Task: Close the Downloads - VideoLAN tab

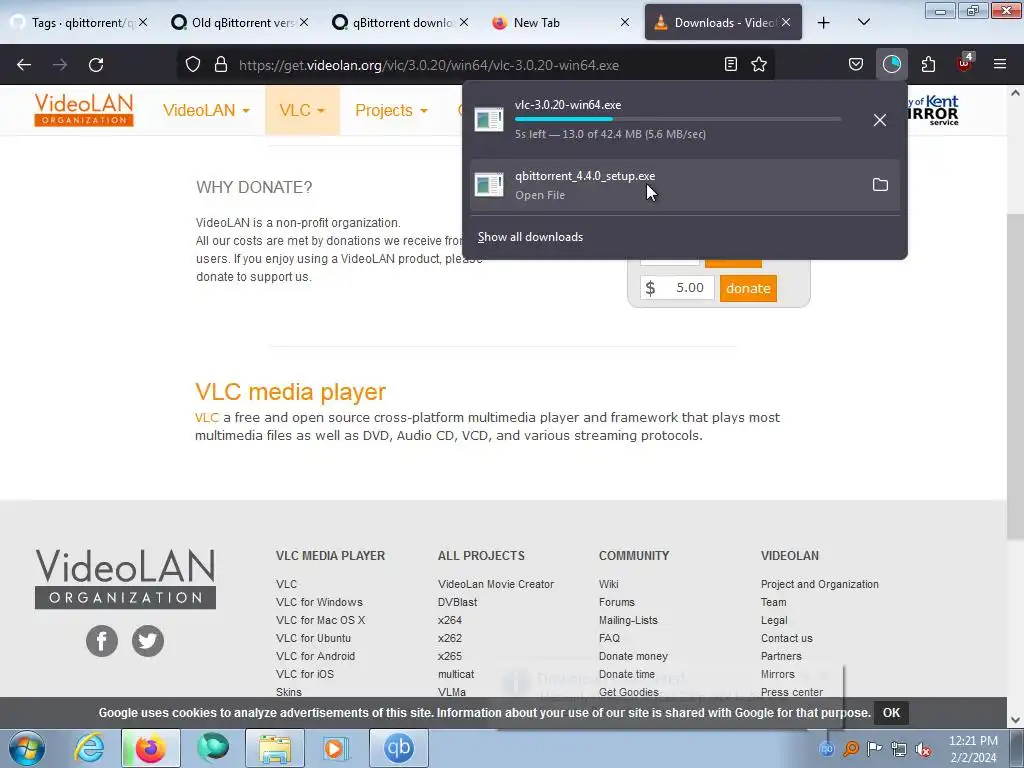Action: 786,22
